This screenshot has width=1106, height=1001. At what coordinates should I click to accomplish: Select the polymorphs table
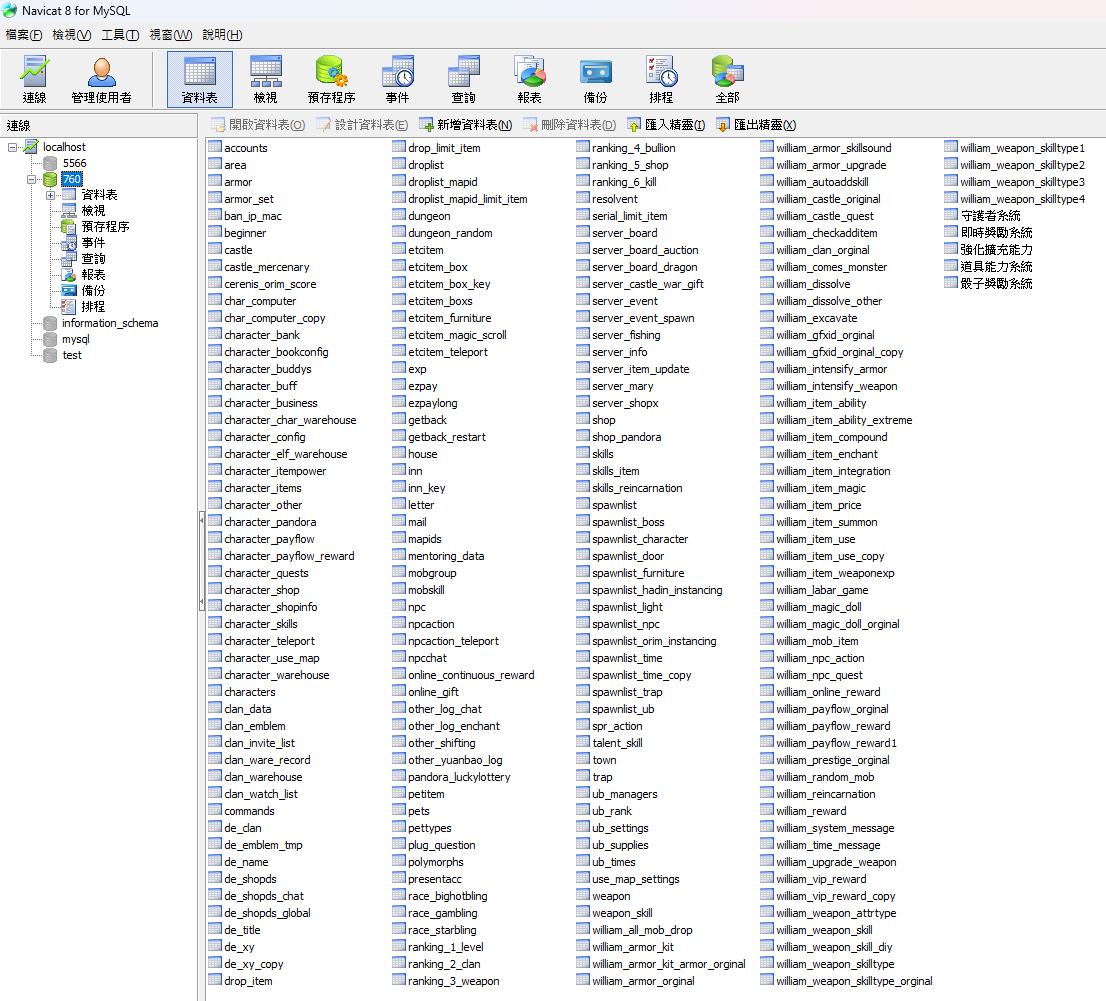coord(435,862)
